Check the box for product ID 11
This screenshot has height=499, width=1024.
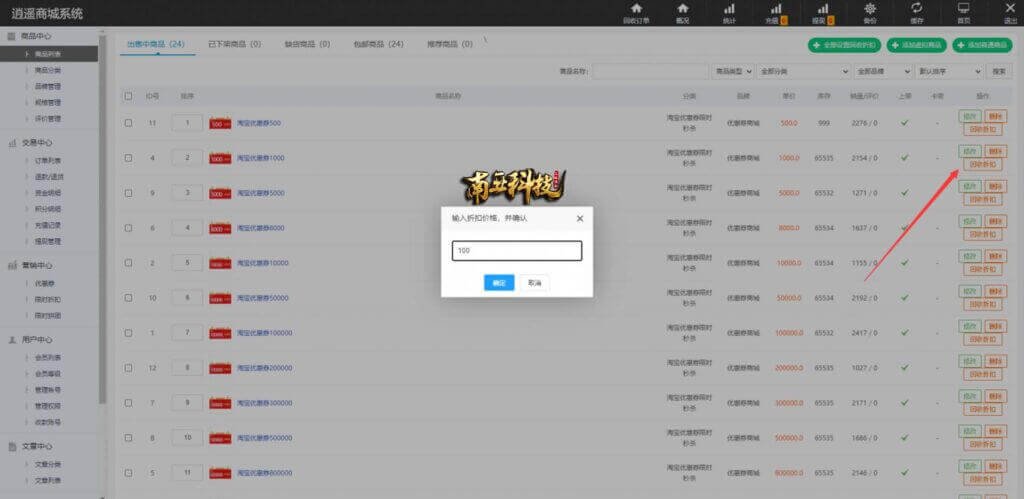tap(128, 123)
